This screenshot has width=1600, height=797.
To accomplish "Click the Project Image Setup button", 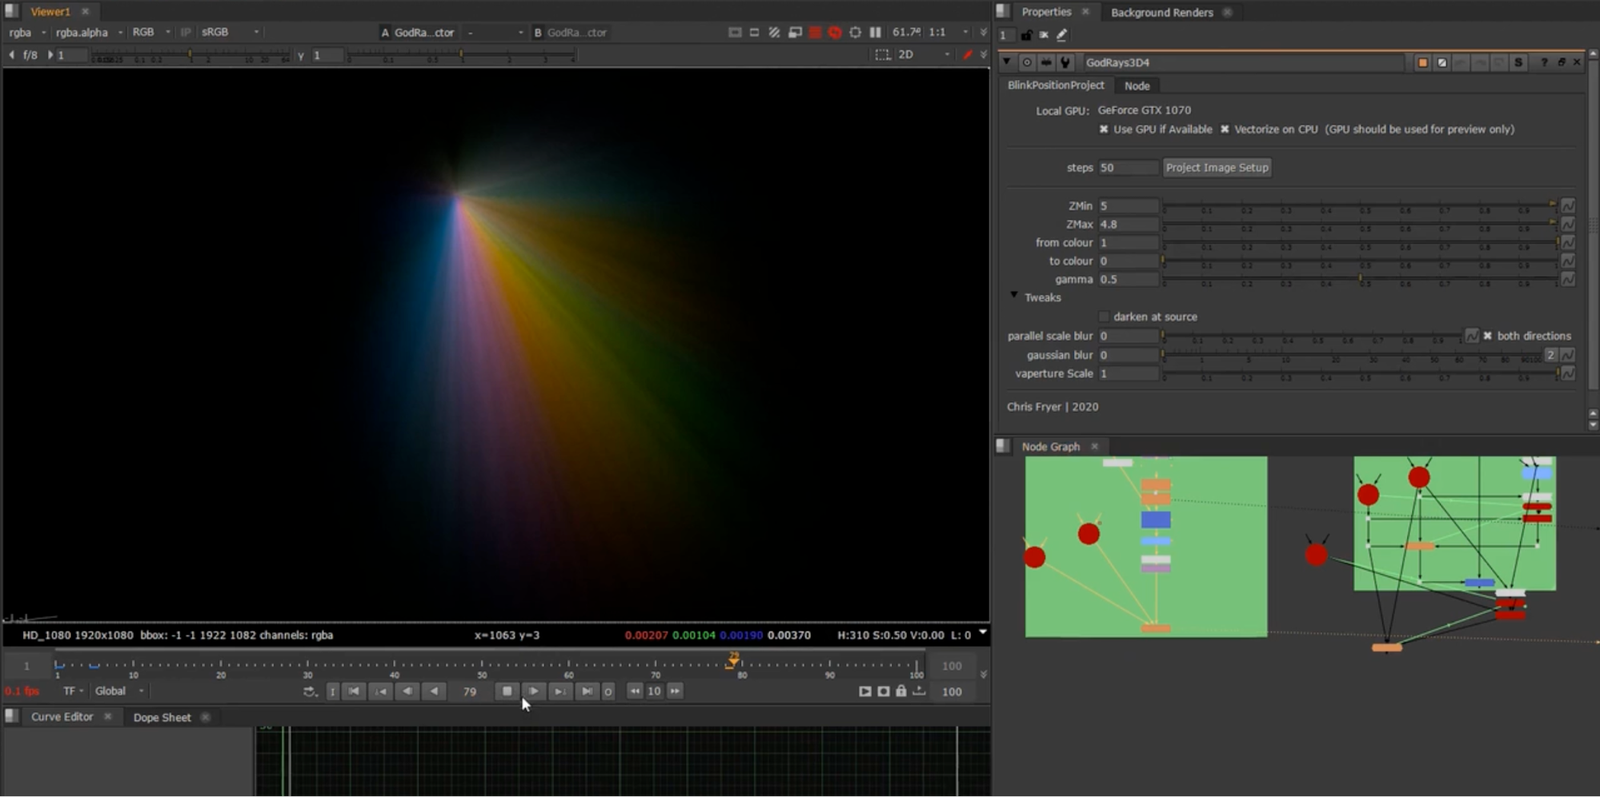I will point(1217,168).
